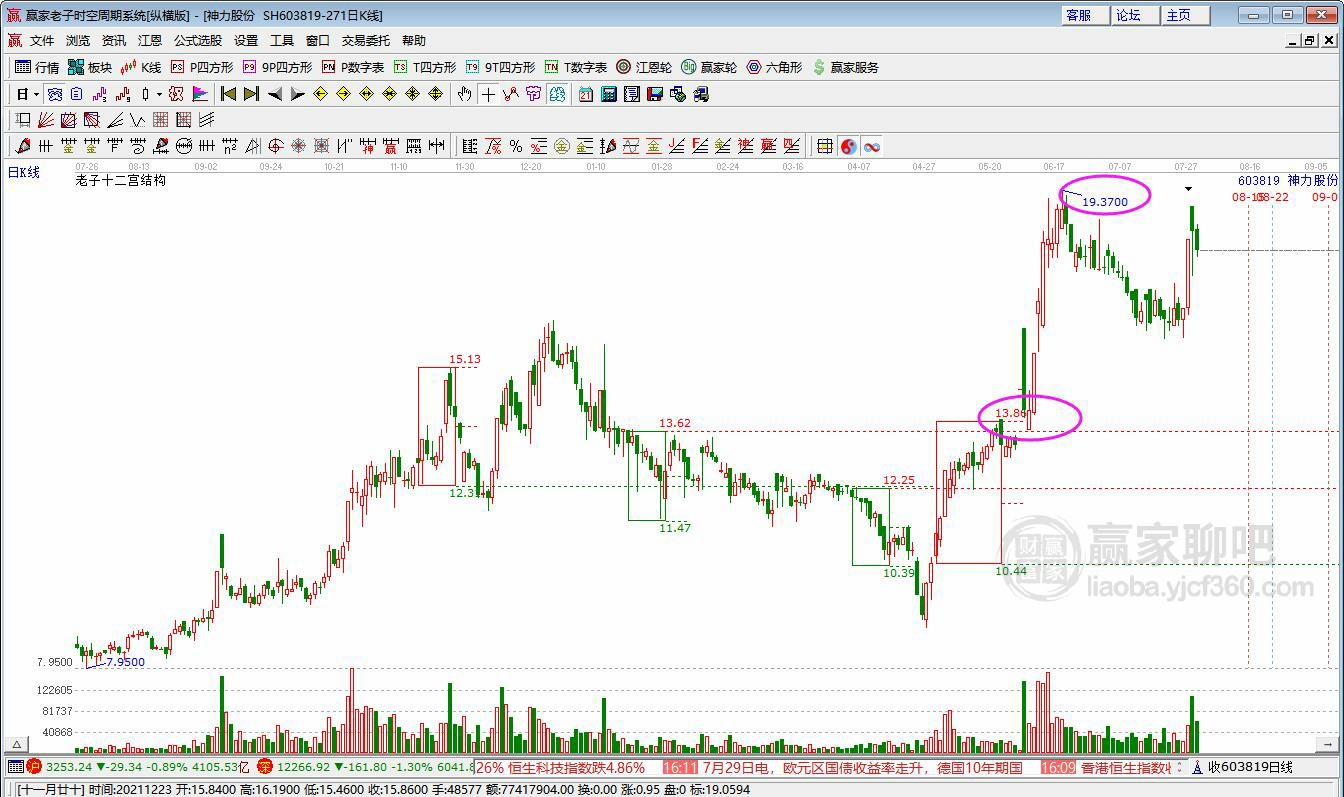
Task: Click the 13.62 price level label
Action: tap(675, 423)
